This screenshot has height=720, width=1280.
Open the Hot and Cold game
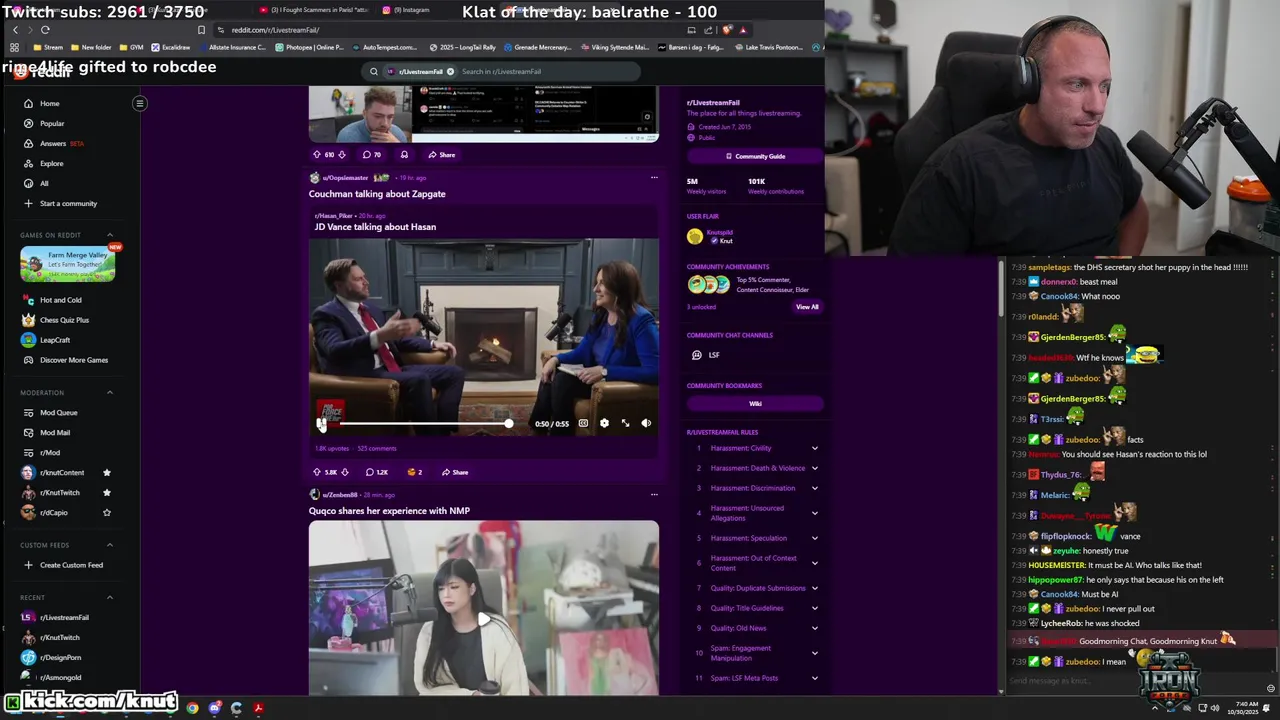(61, 300)
